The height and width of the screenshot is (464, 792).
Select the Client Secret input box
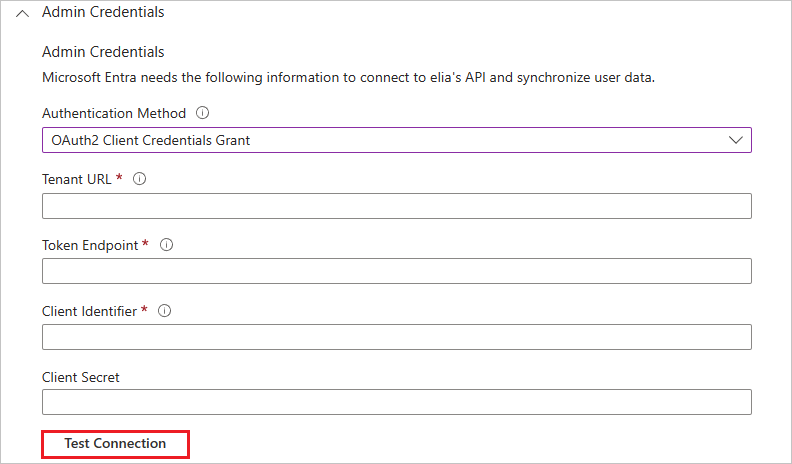(x=397, y=402)
